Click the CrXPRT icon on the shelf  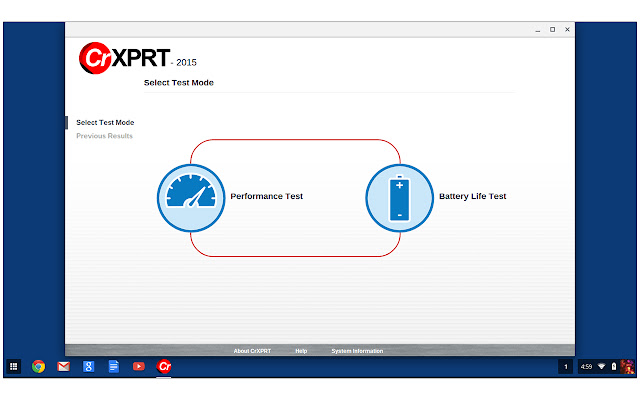tap(164, 367)
